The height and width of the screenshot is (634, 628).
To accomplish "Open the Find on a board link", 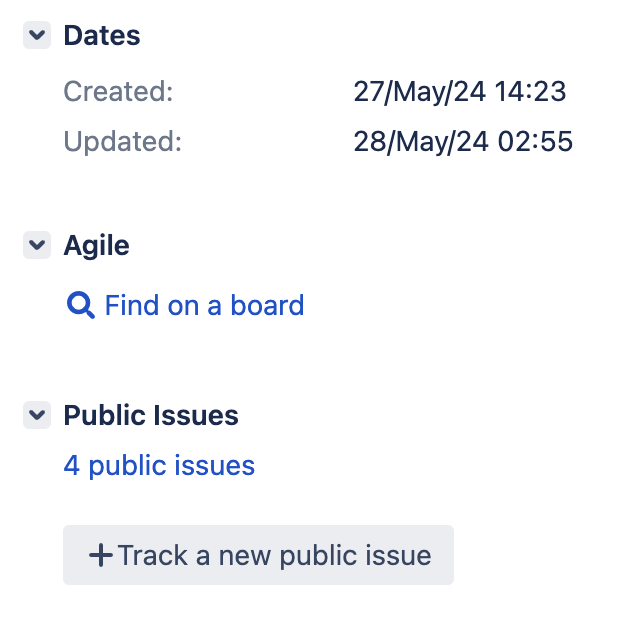I will [x=204, y=305].
